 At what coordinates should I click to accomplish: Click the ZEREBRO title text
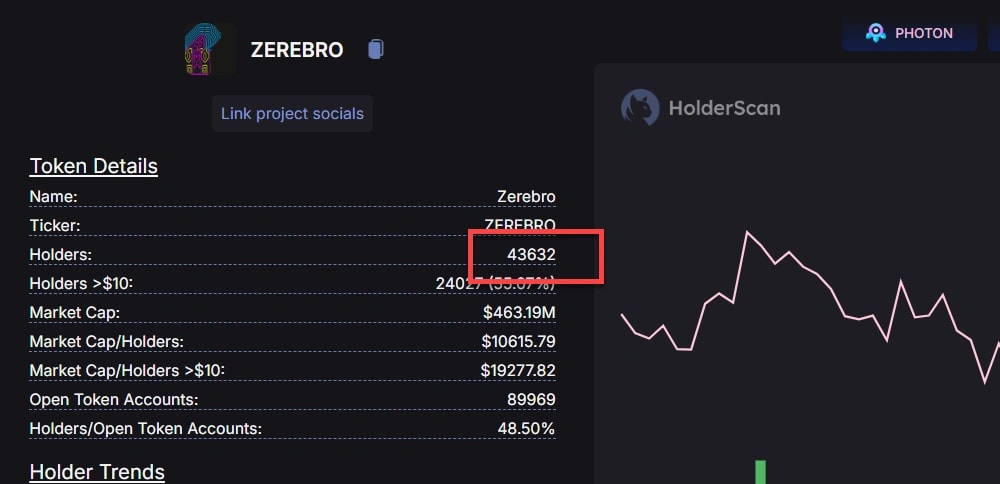[x=297, y=50]
